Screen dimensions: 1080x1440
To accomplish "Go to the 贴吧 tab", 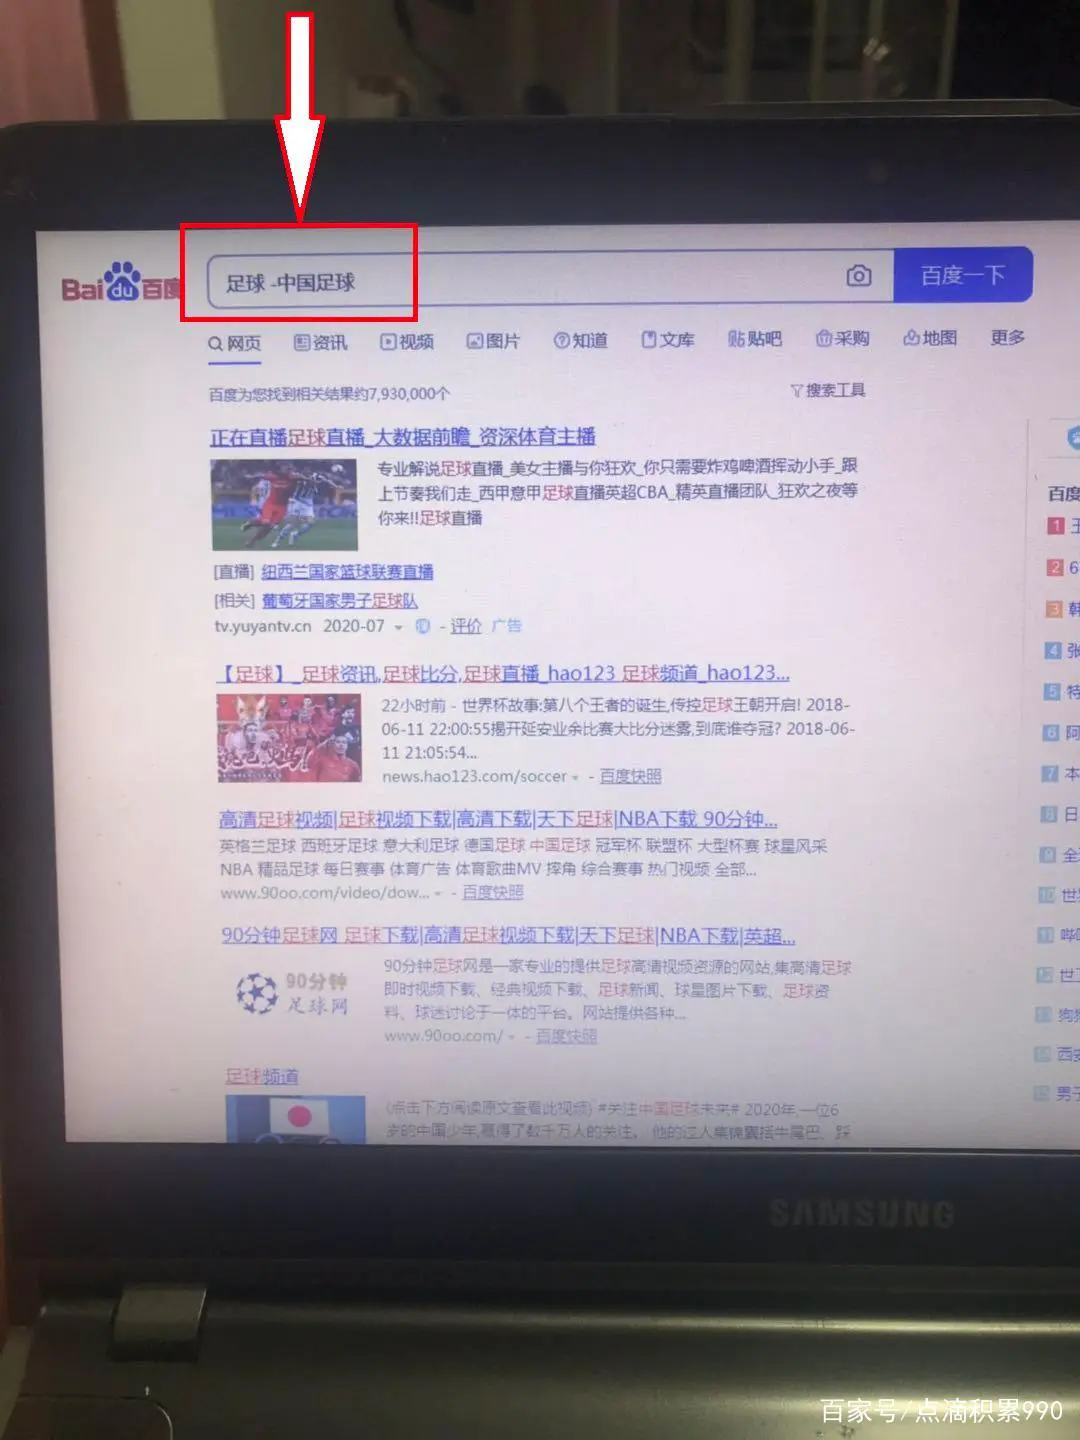I will coord(755,339).
